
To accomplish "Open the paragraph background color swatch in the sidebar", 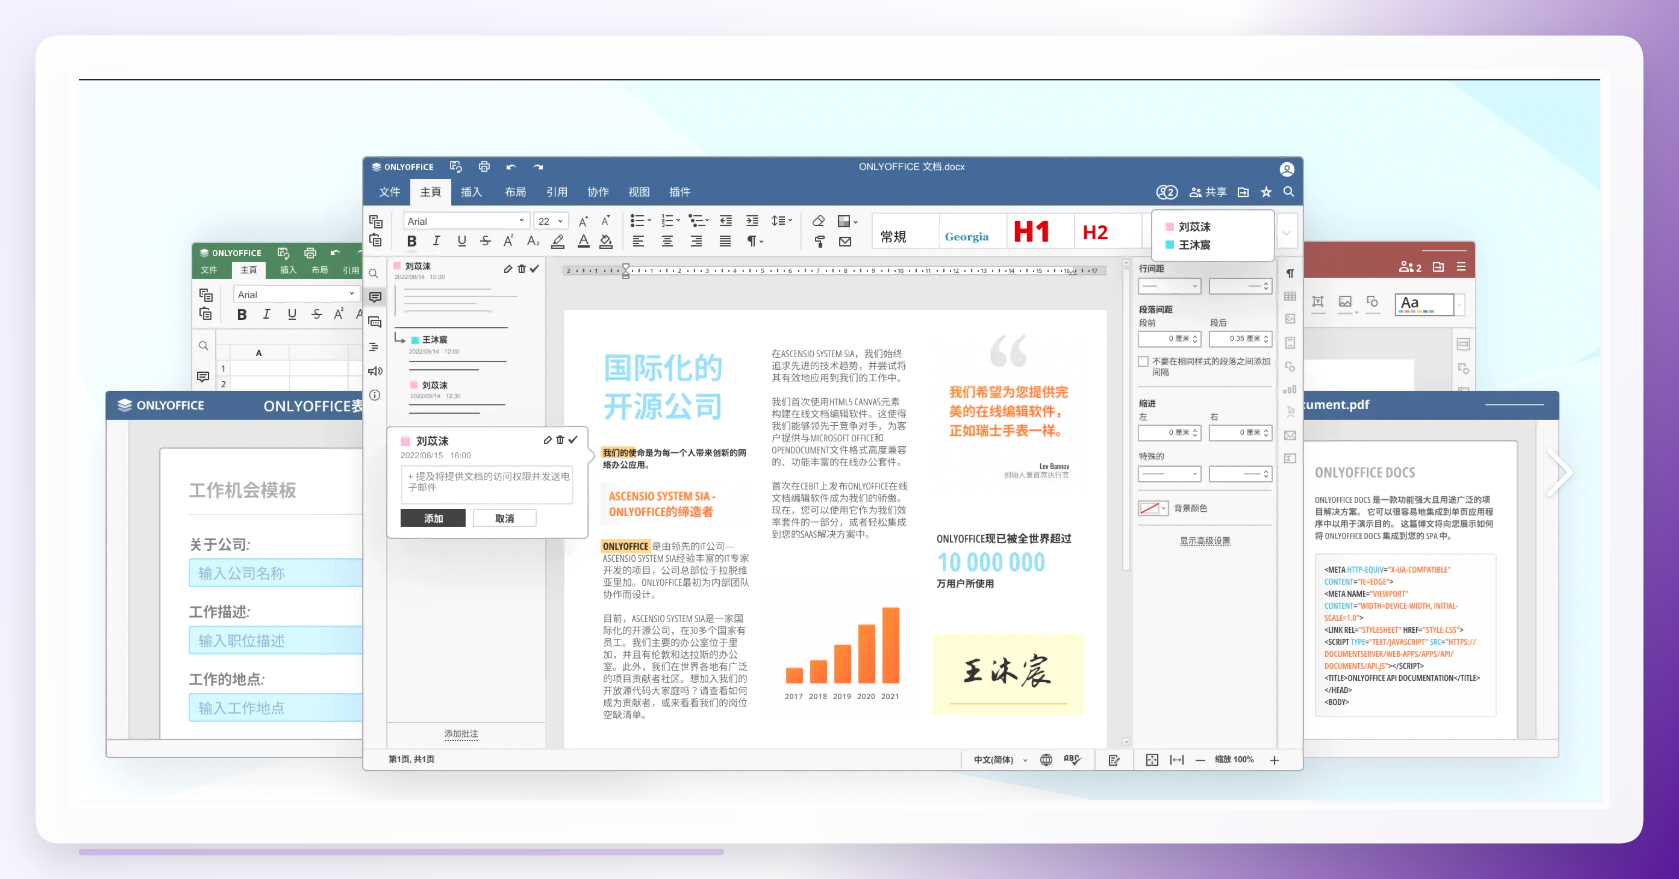I will (x=1153, y=508).
